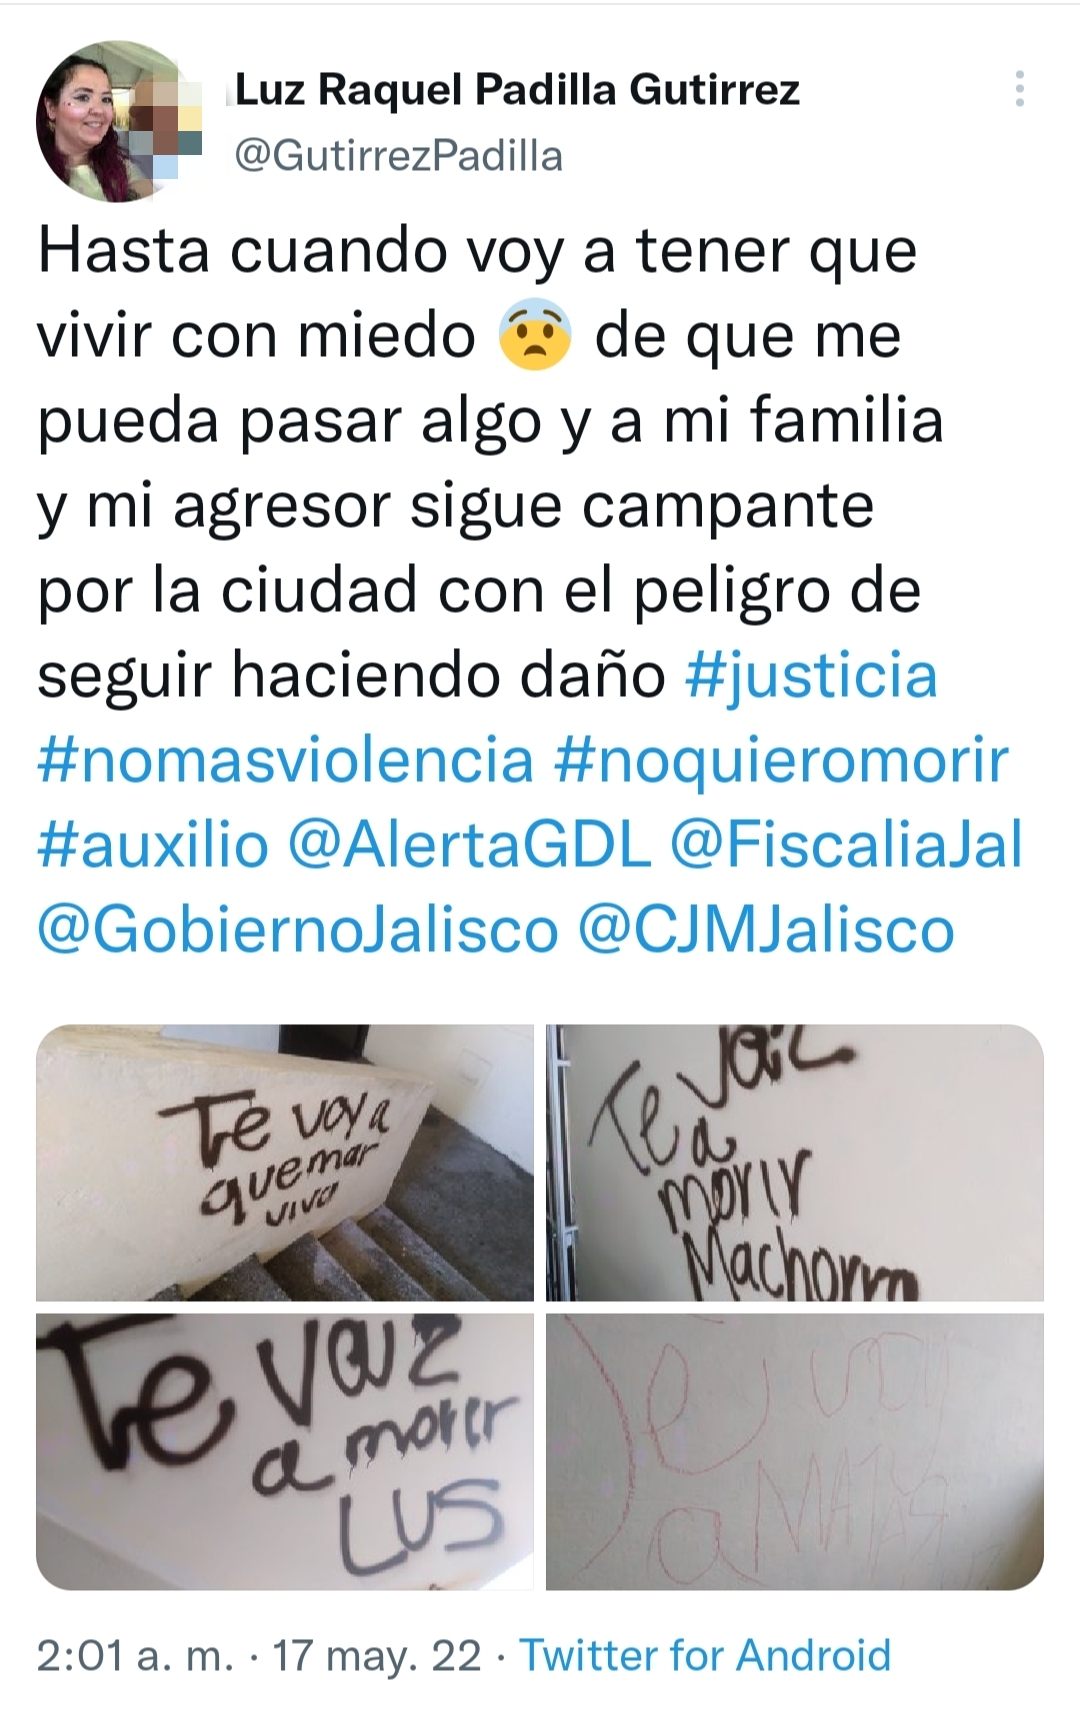Open the #noquieromorir hashtag

(780, 760)
